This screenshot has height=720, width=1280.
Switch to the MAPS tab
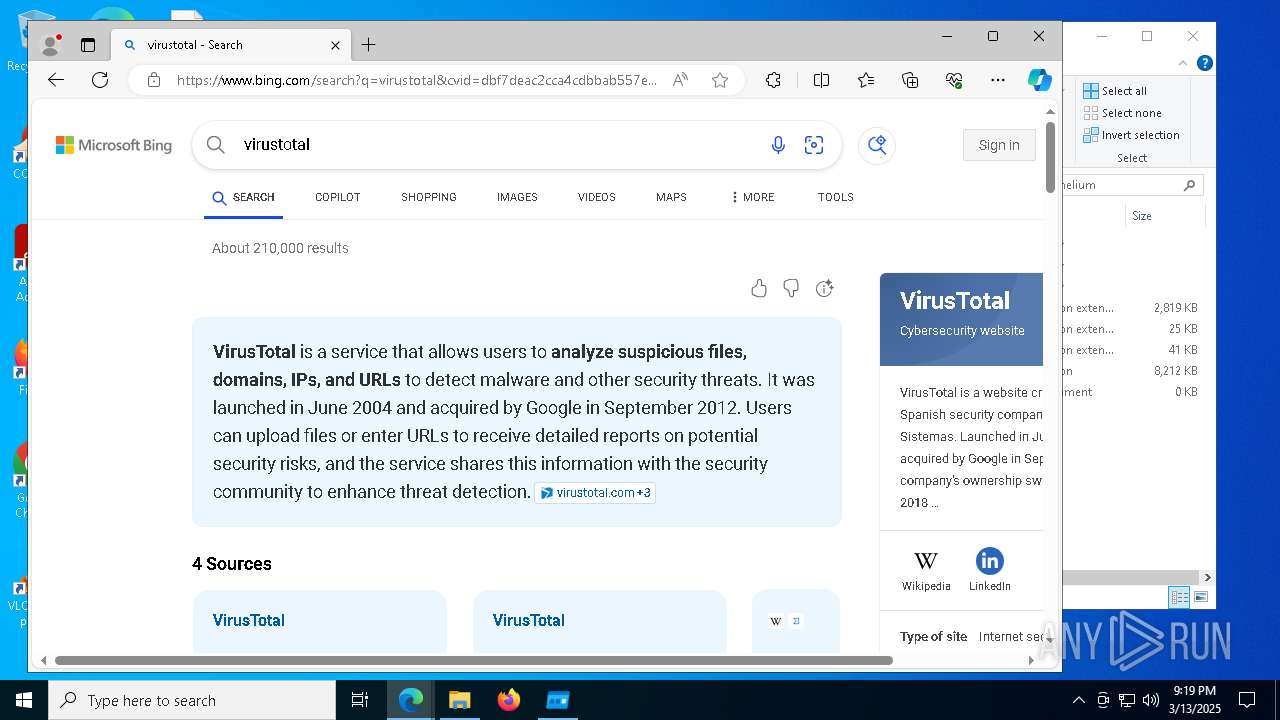(x=671, y=197)
